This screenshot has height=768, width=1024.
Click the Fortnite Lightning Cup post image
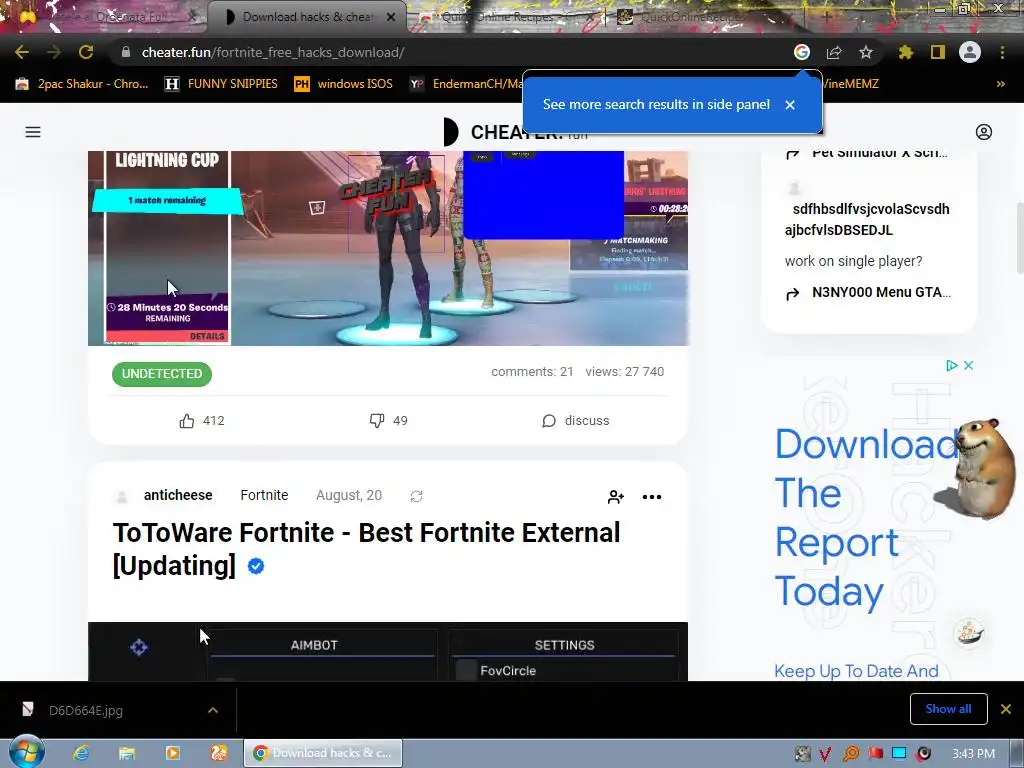pyautogui.click(x=388, y=248)
